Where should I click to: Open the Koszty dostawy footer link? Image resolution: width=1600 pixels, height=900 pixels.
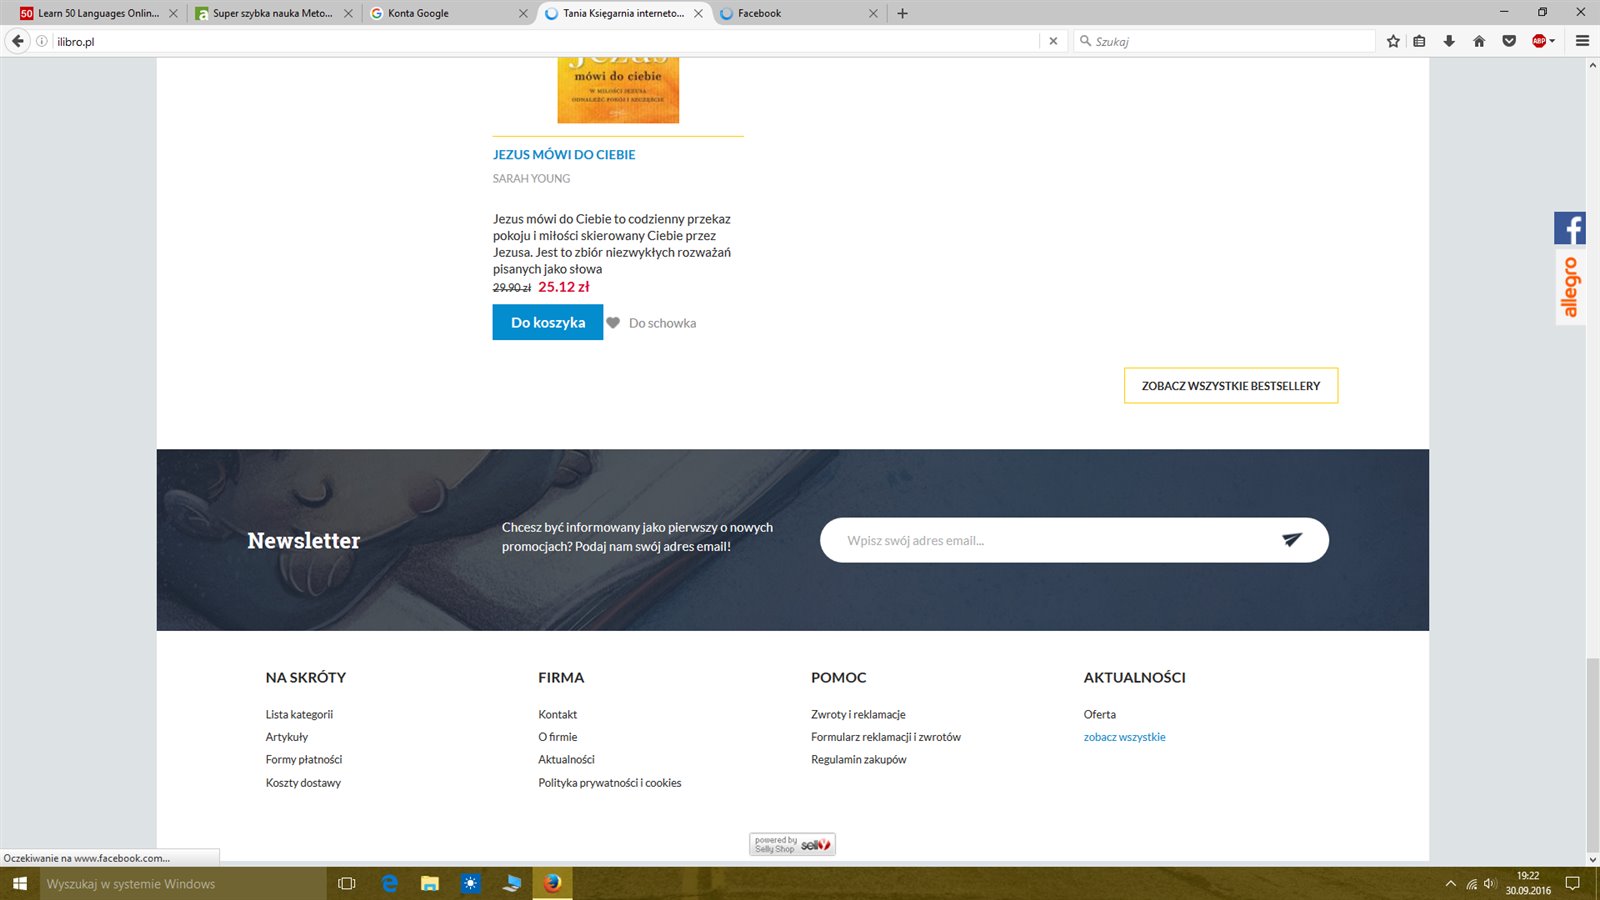point(303,783)
